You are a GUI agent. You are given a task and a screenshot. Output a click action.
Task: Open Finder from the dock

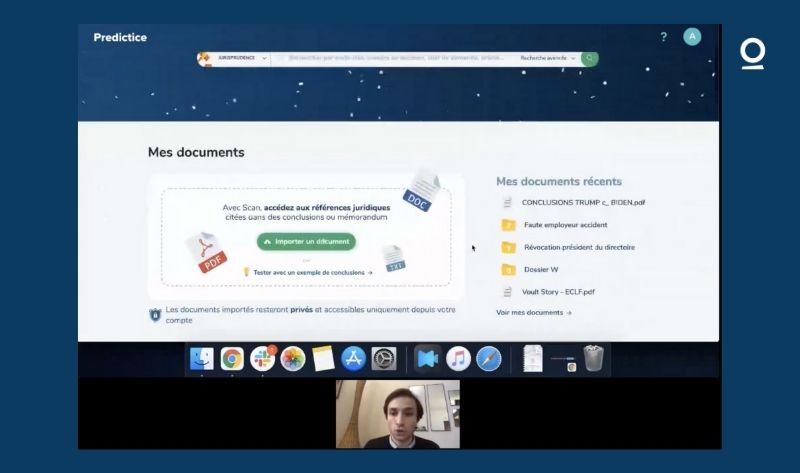pos(202,359)
